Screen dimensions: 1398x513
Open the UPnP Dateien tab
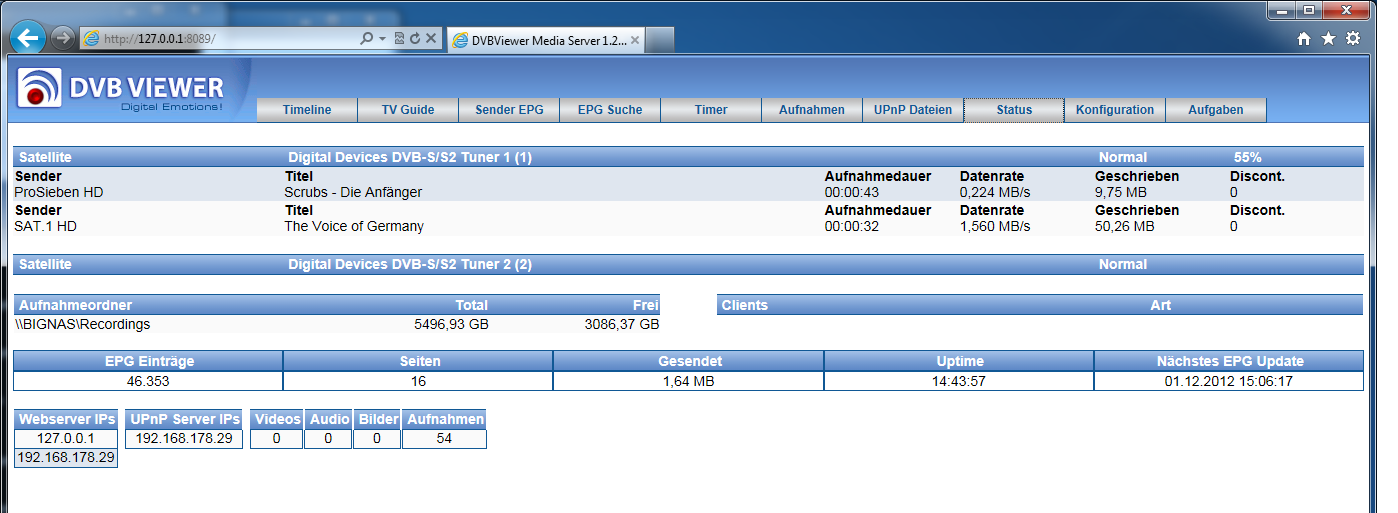[x=913, y=110]
